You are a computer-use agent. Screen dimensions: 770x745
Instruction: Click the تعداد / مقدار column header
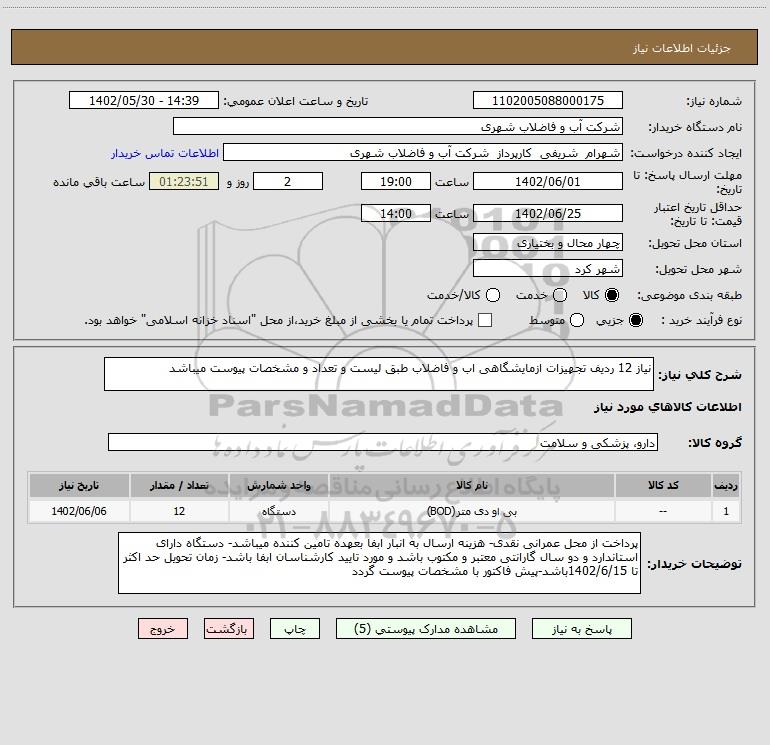(179, 485)
